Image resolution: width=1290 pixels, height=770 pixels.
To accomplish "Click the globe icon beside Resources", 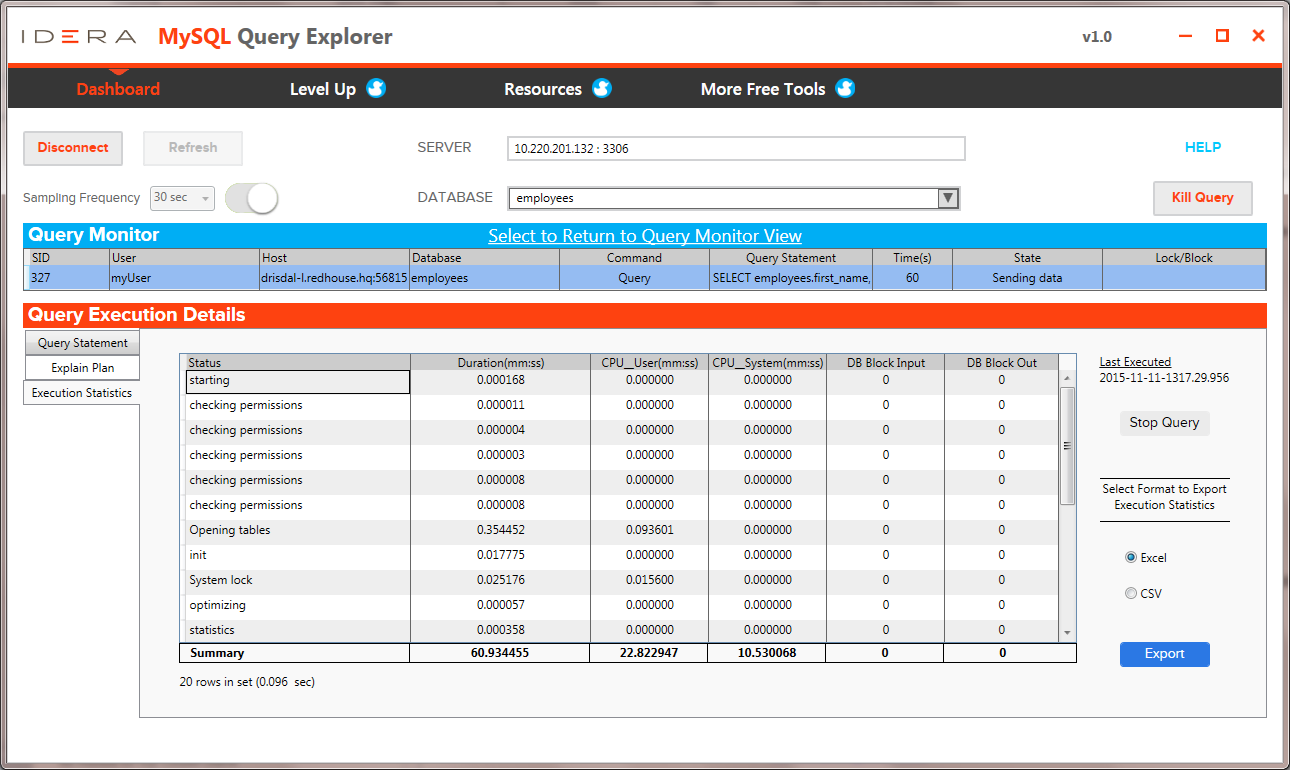I will pyautogui.click(x=602, y=88).
